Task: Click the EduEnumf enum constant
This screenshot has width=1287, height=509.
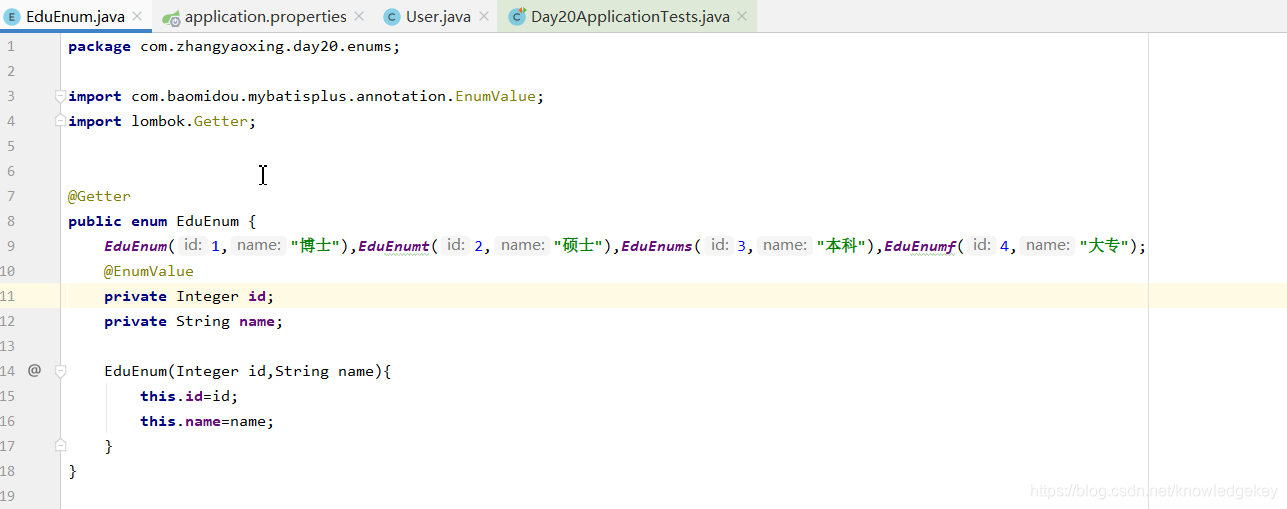Action: [921, 246]
